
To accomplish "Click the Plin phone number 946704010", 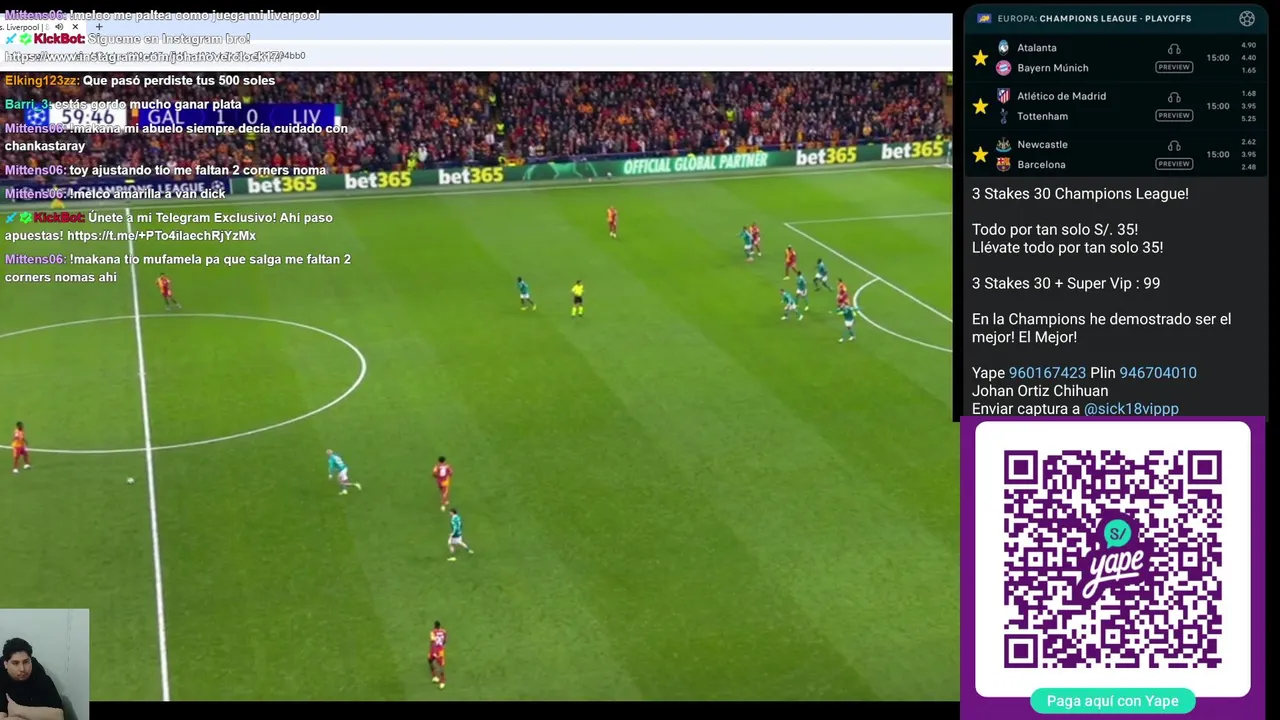I will pos(1158,373).
